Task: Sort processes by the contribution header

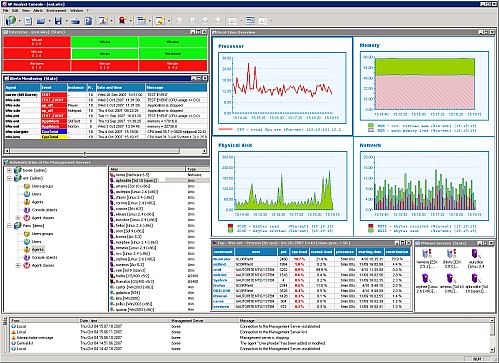Action: point(397,252)
